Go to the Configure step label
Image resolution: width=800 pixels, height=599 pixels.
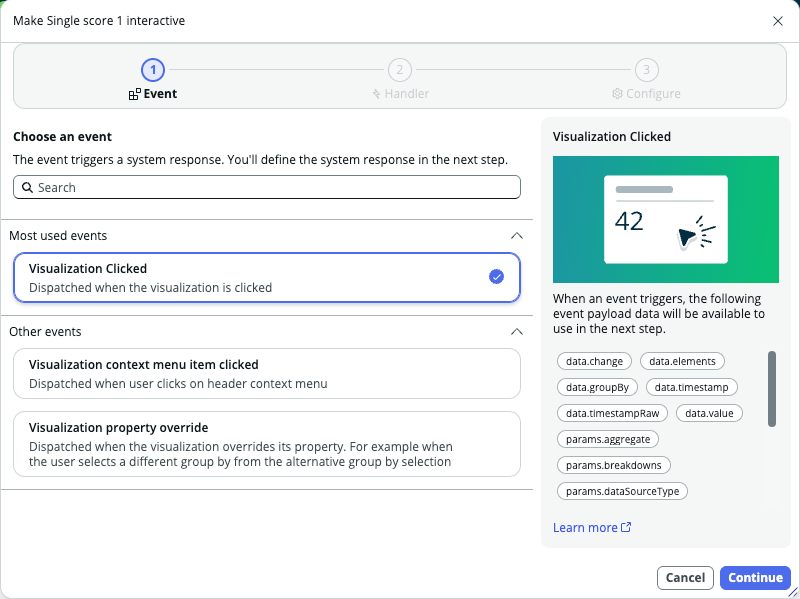pyautogui.click(x=653, y=94)
